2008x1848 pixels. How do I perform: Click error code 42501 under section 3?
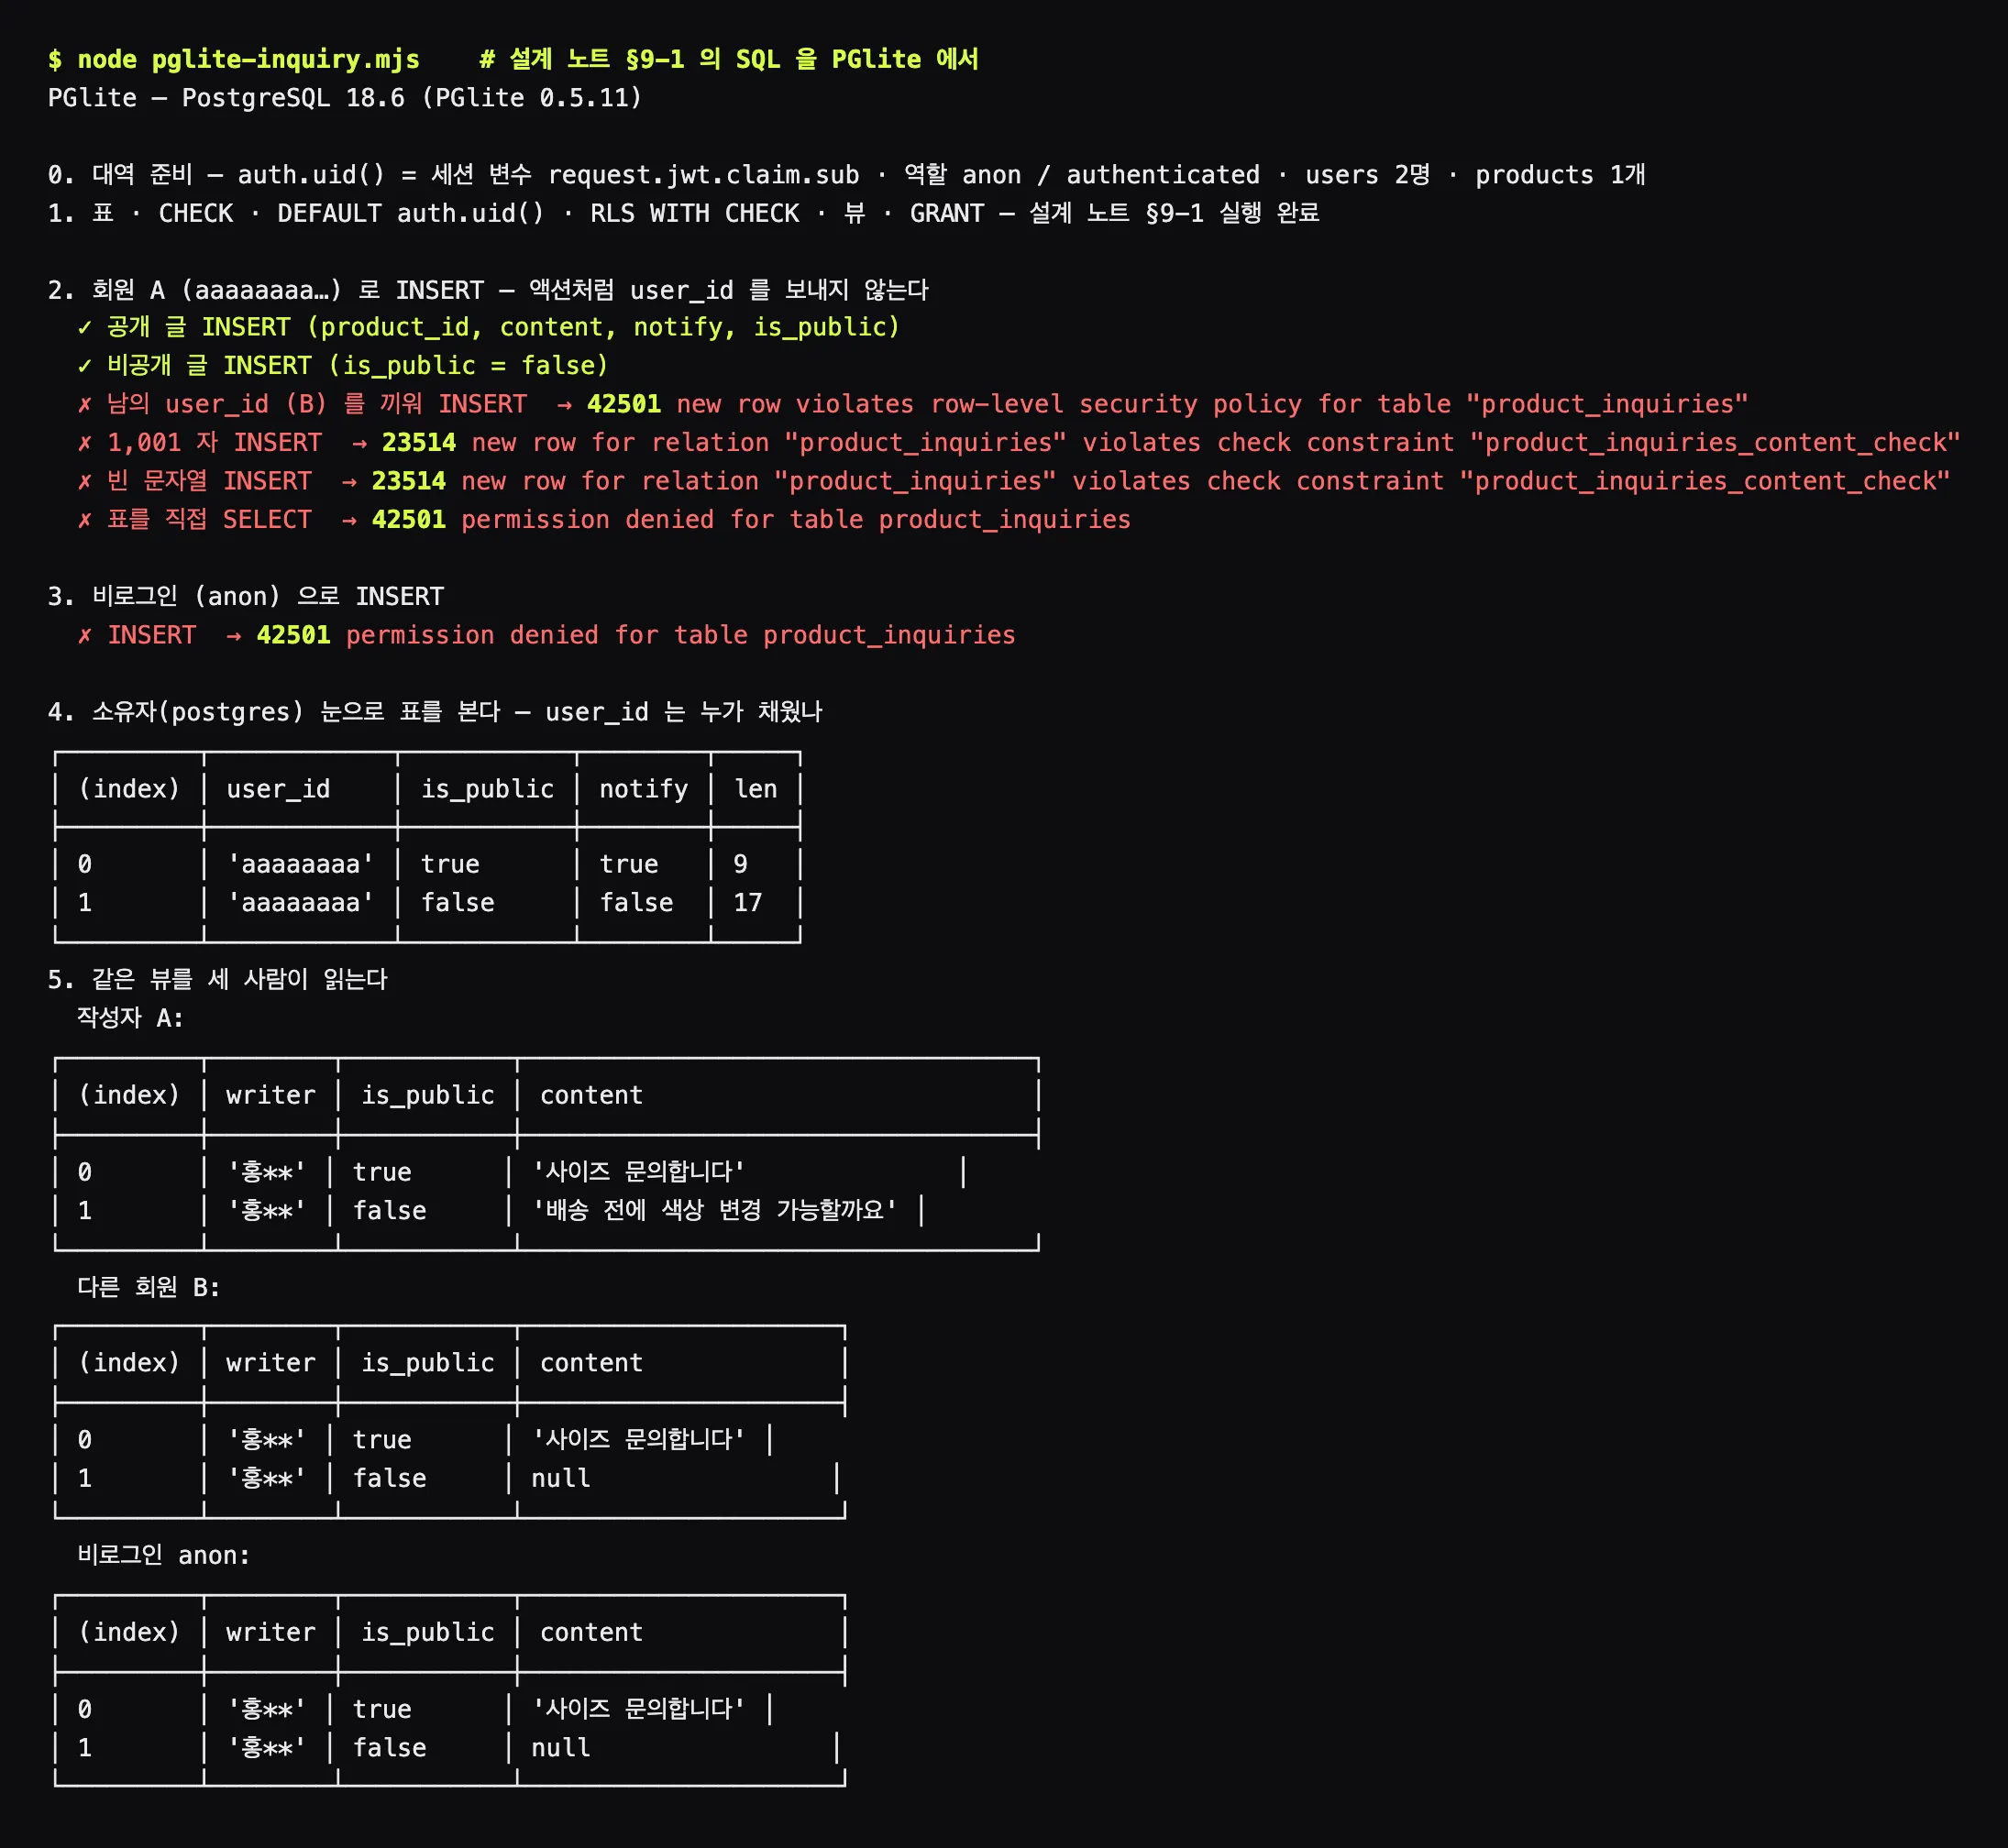click(294, 635)
